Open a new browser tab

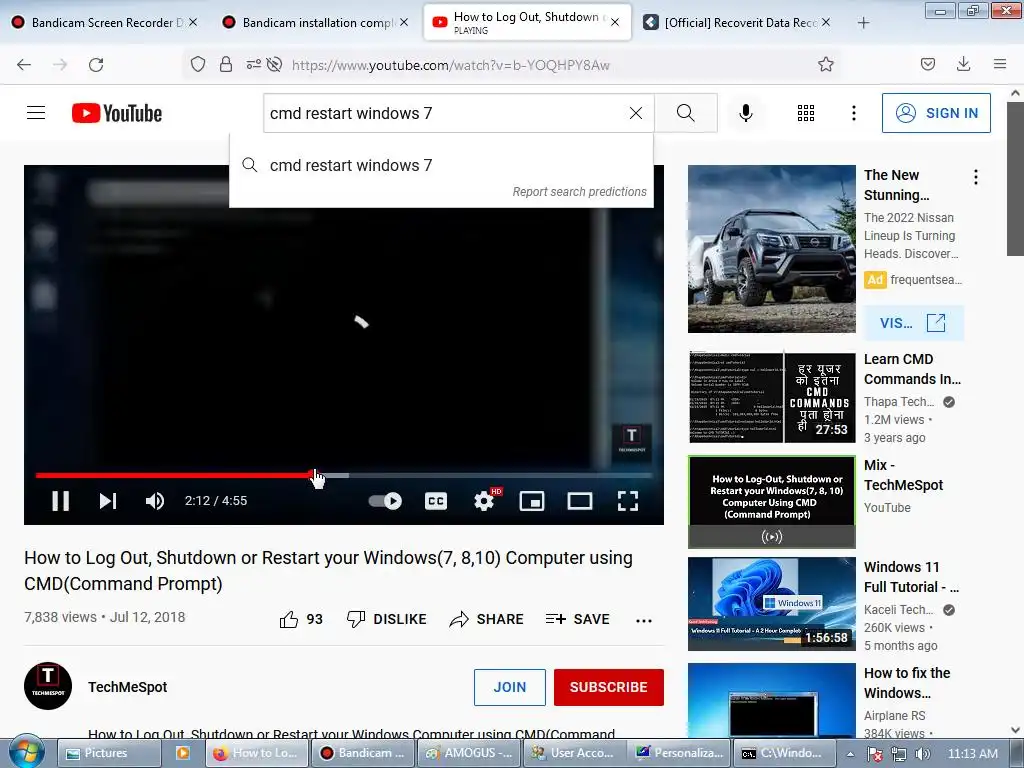863,23
